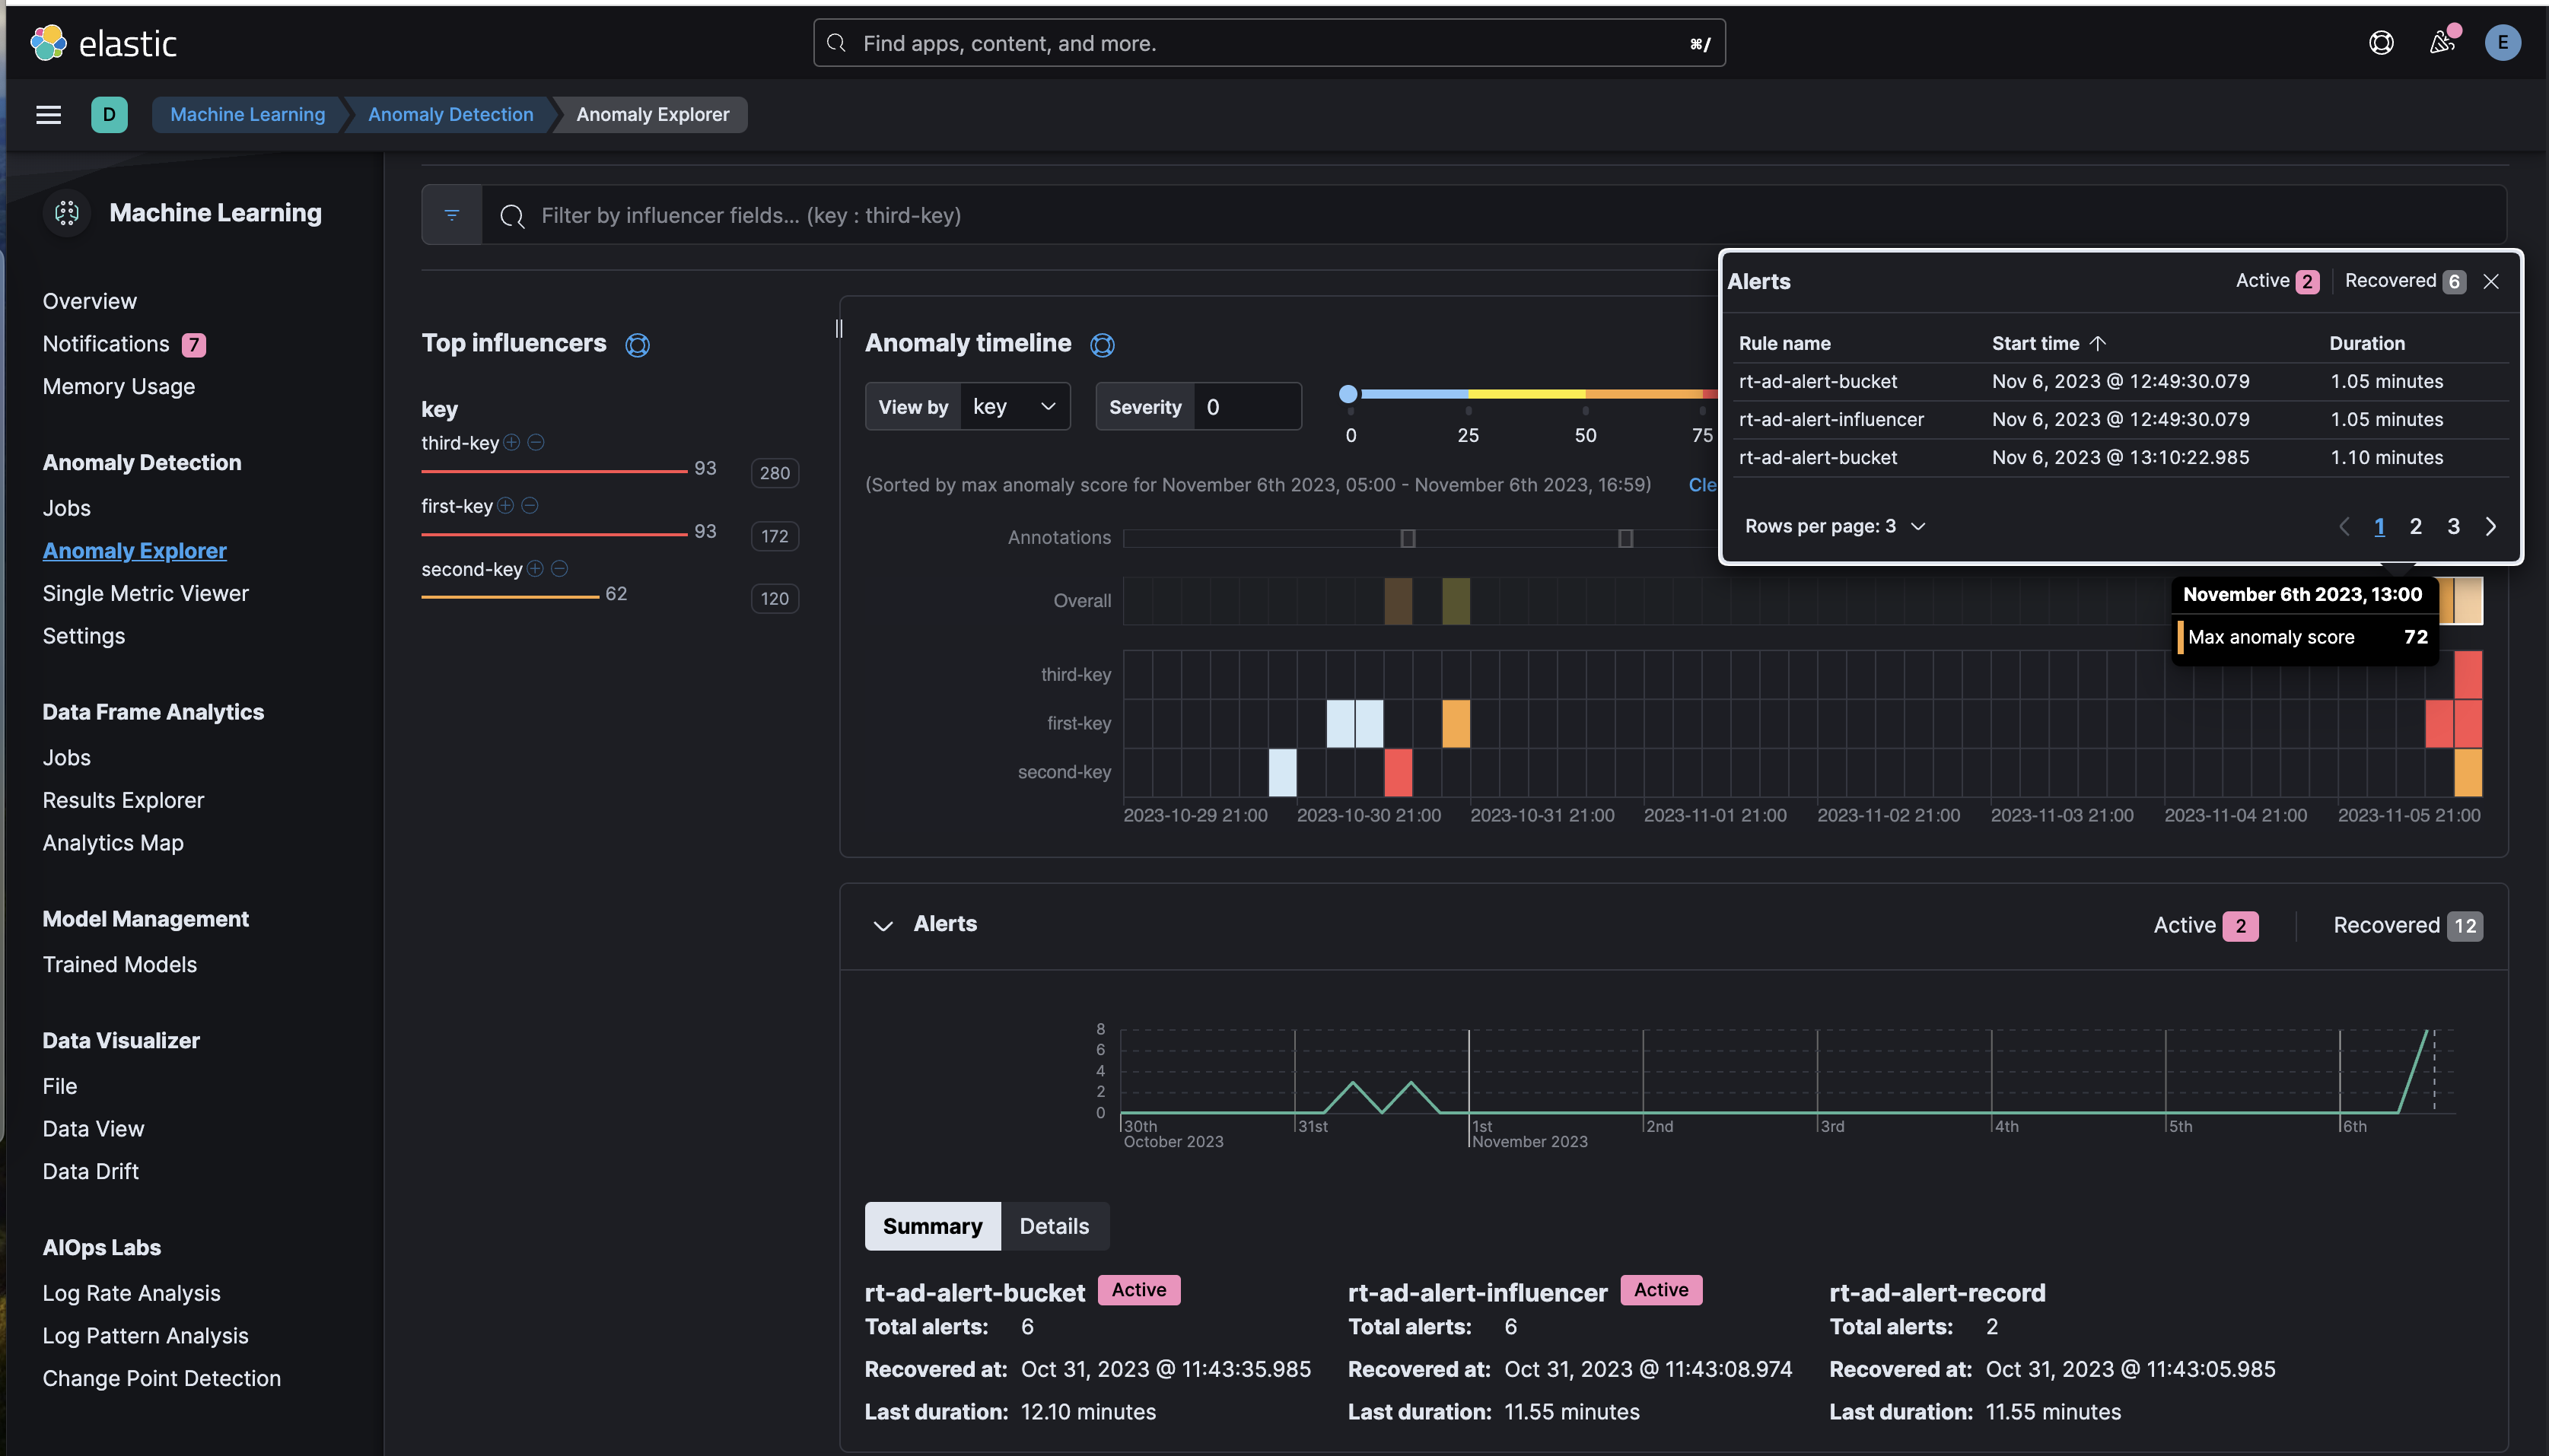Open Log Pattern Analysis
This screenshot has width=2549, height=1456.
[145, 1336]
